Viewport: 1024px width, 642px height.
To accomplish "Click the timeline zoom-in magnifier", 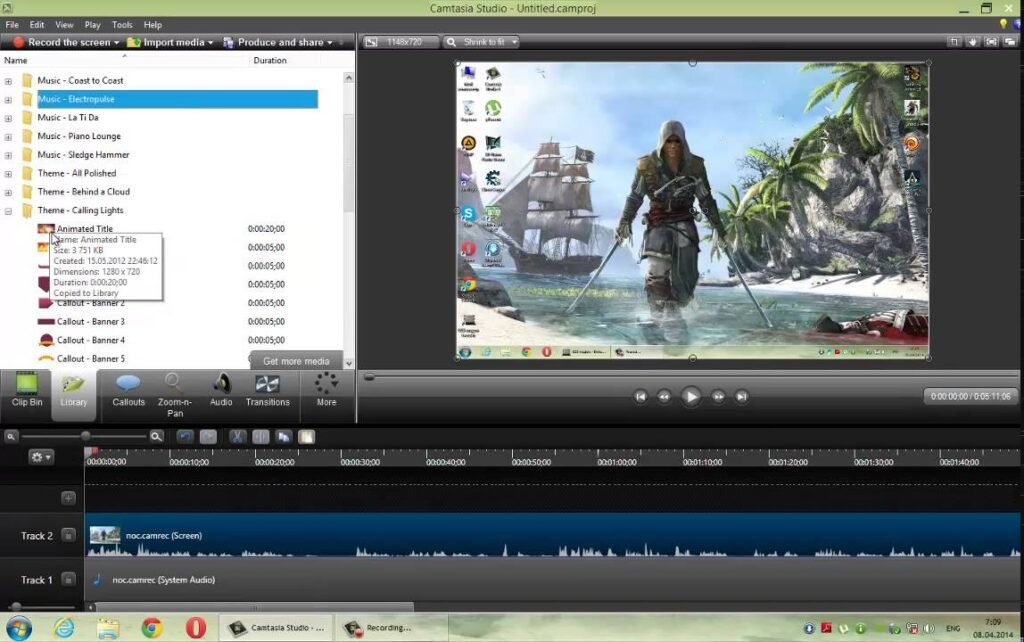I will click(x=156, y=436).
